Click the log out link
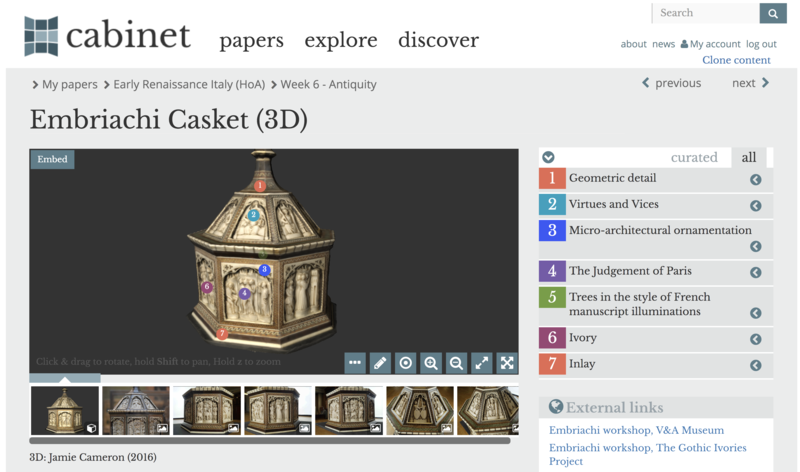The width and height of the screenshot is (800, 472). point(761,44)
